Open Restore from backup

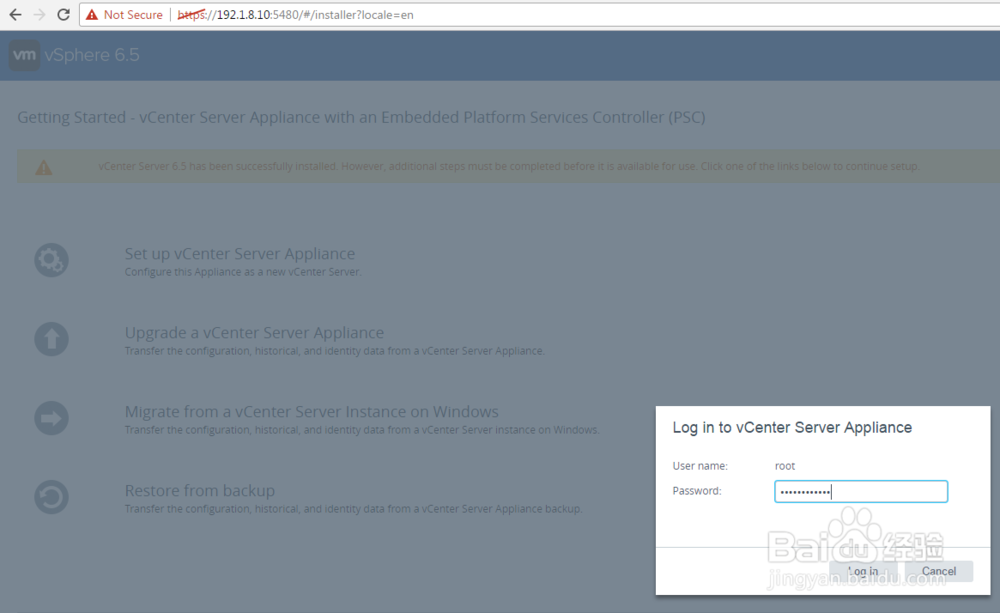(x=200, y=491)
